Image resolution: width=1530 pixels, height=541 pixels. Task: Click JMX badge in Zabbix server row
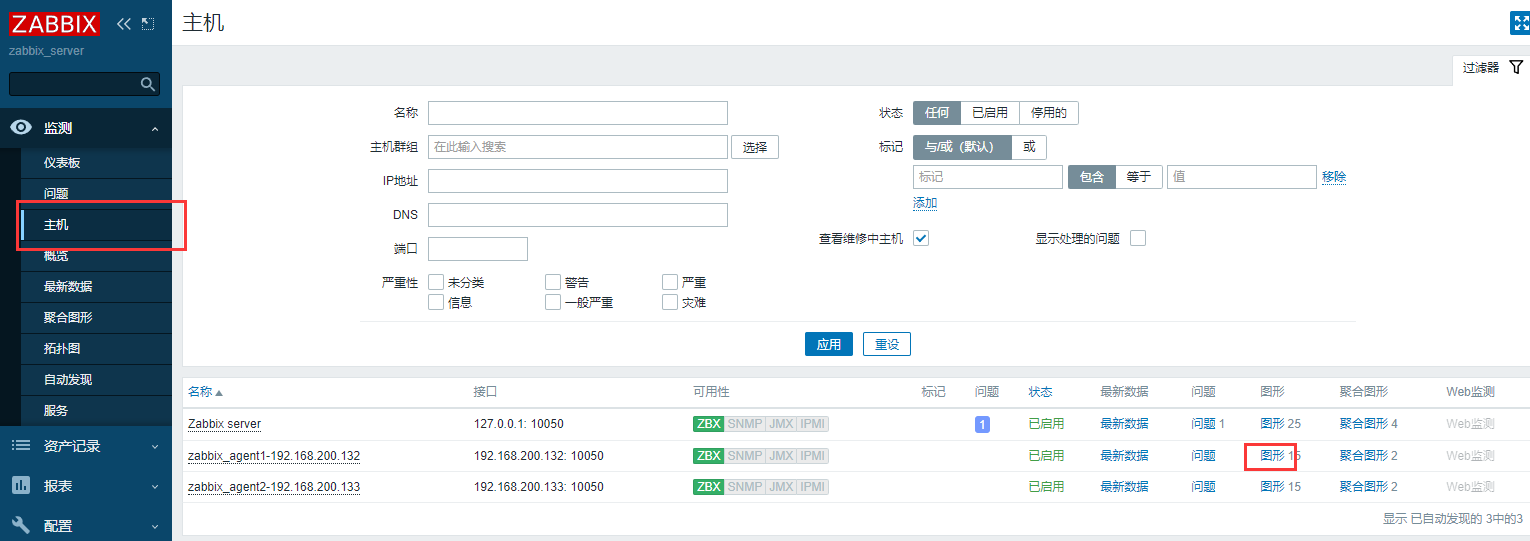pyautogui.click(x=781, y=424)
